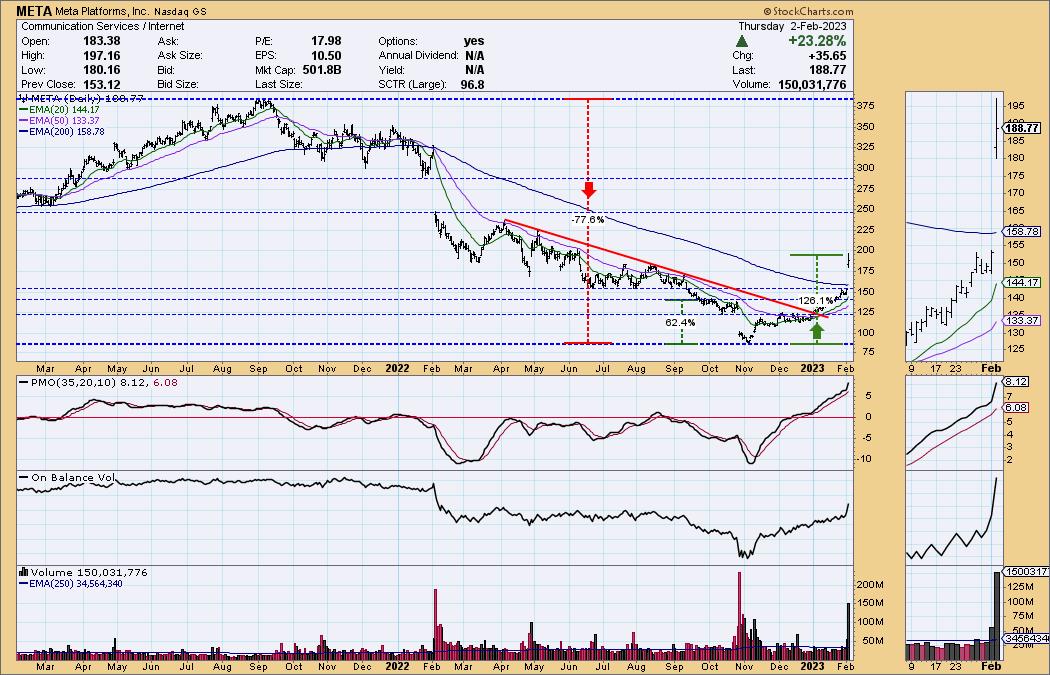Click the Last Size label
The width and height of the screenshot is (1050, 675).
(x=279, y=84)
